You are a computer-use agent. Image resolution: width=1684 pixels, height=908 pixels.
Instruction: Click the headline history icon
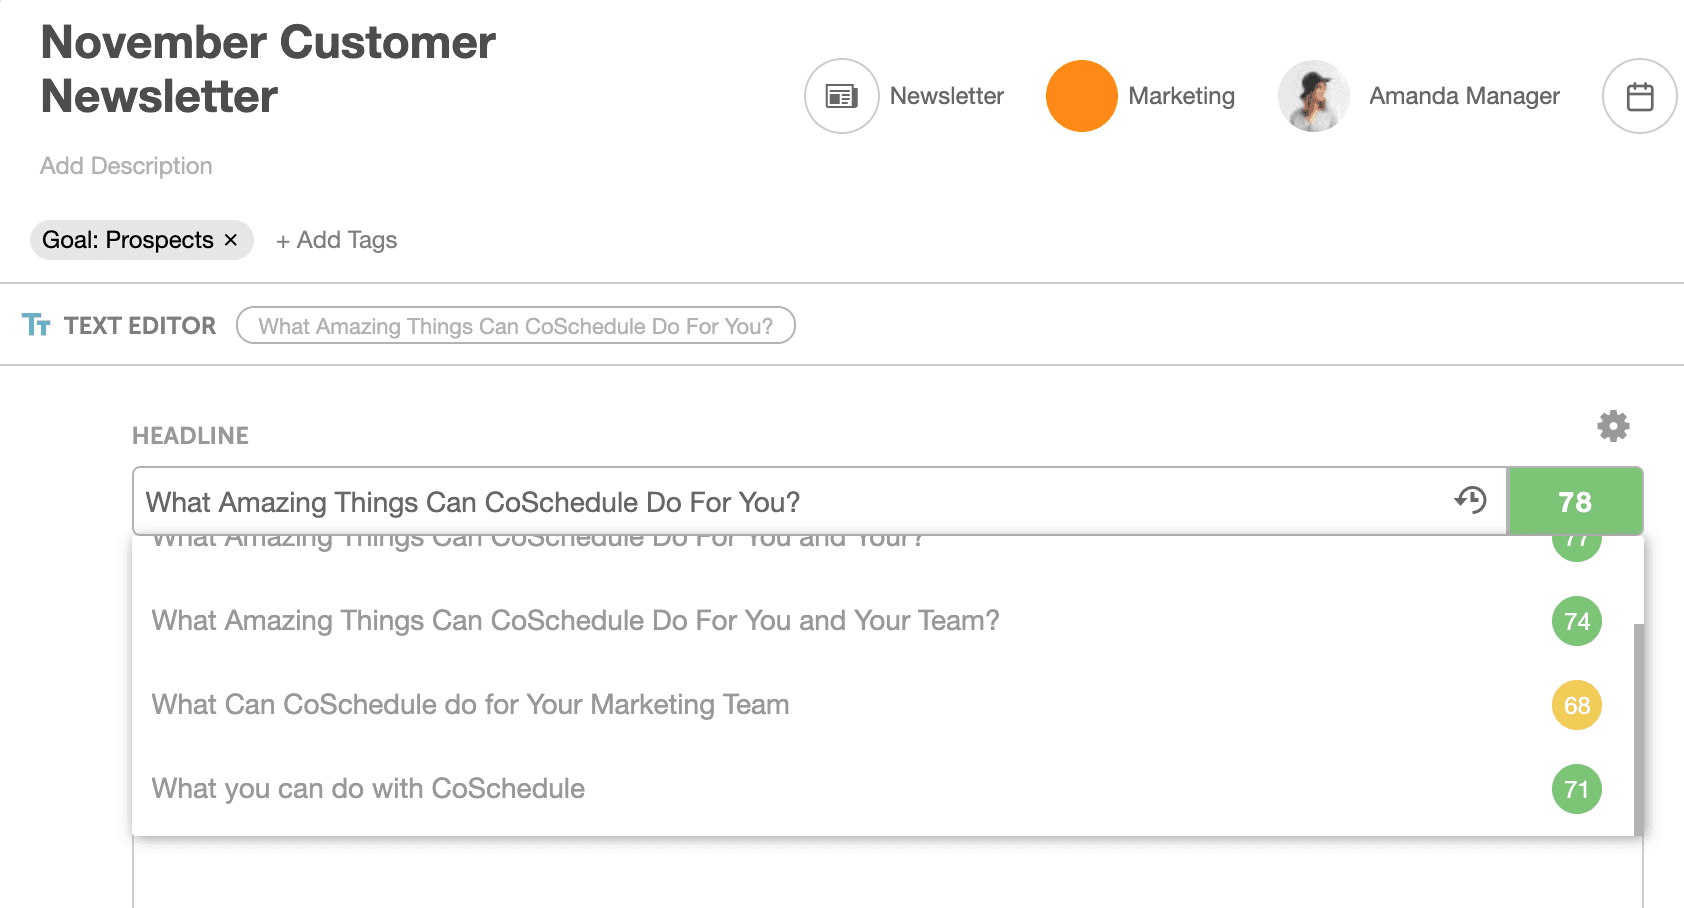coord(1470,500)
